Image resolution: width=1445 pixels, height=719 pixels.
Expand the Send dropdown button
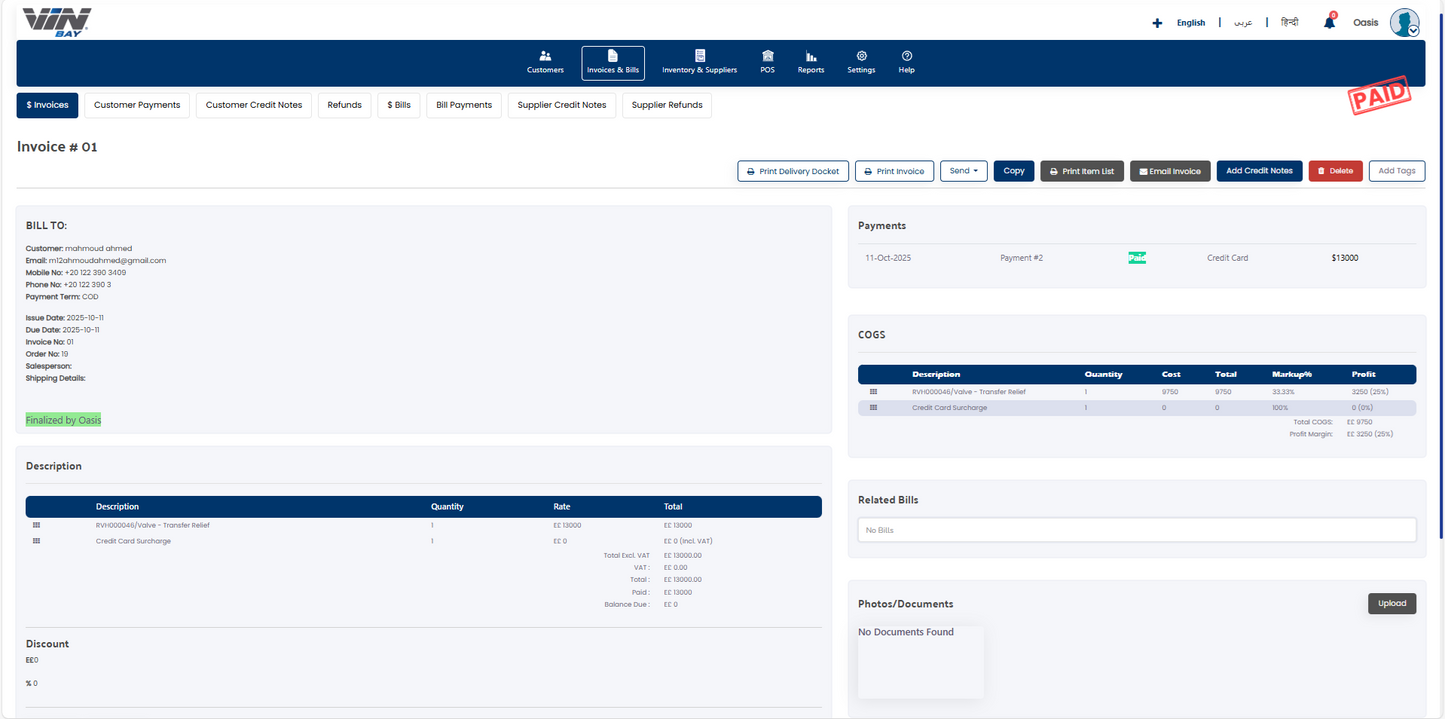pyautogui.click(x=963, y=171)
